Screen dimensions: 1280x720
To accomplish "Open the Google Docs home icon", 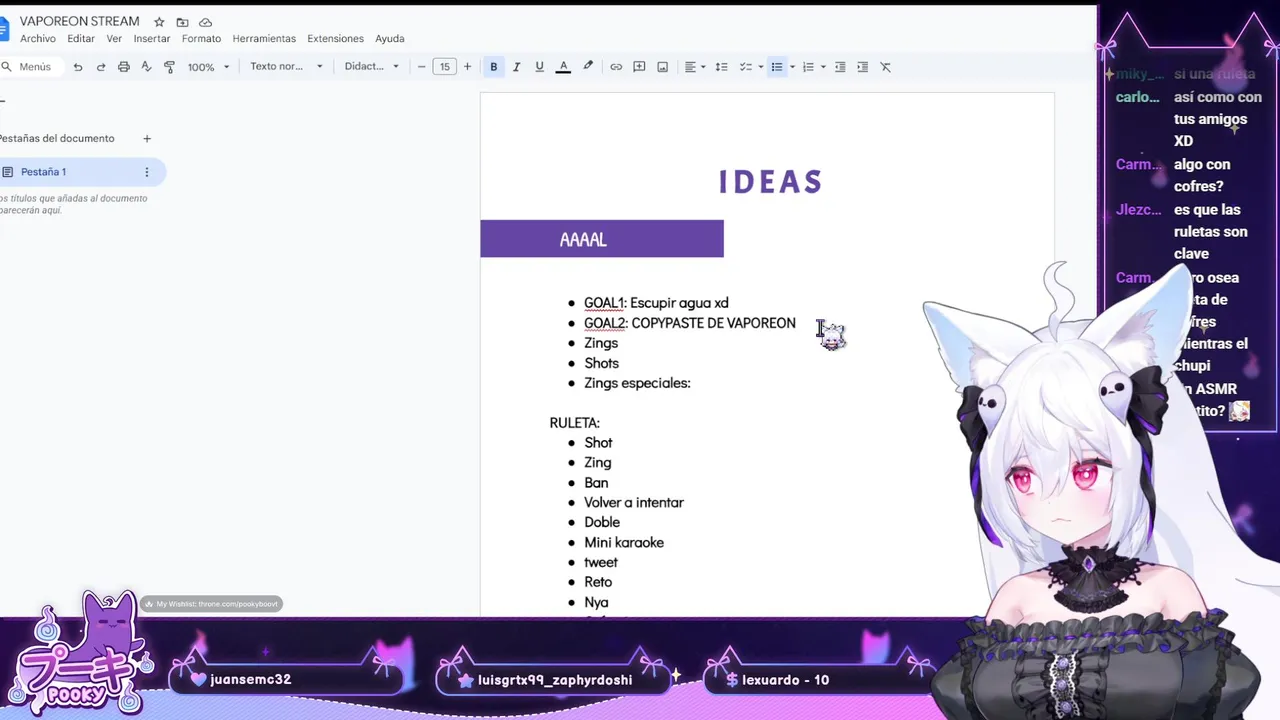I will tap(3, 29).
